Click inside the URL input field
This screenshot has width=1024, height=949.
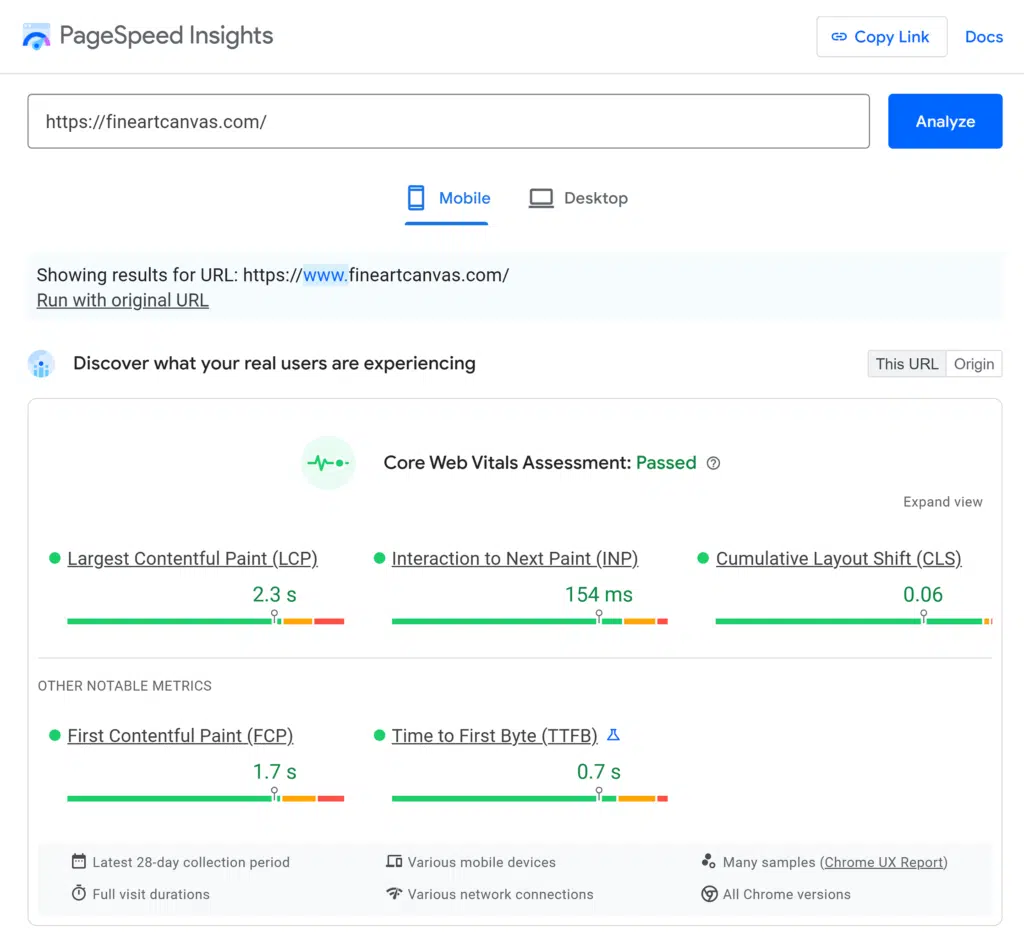point(448,121)
